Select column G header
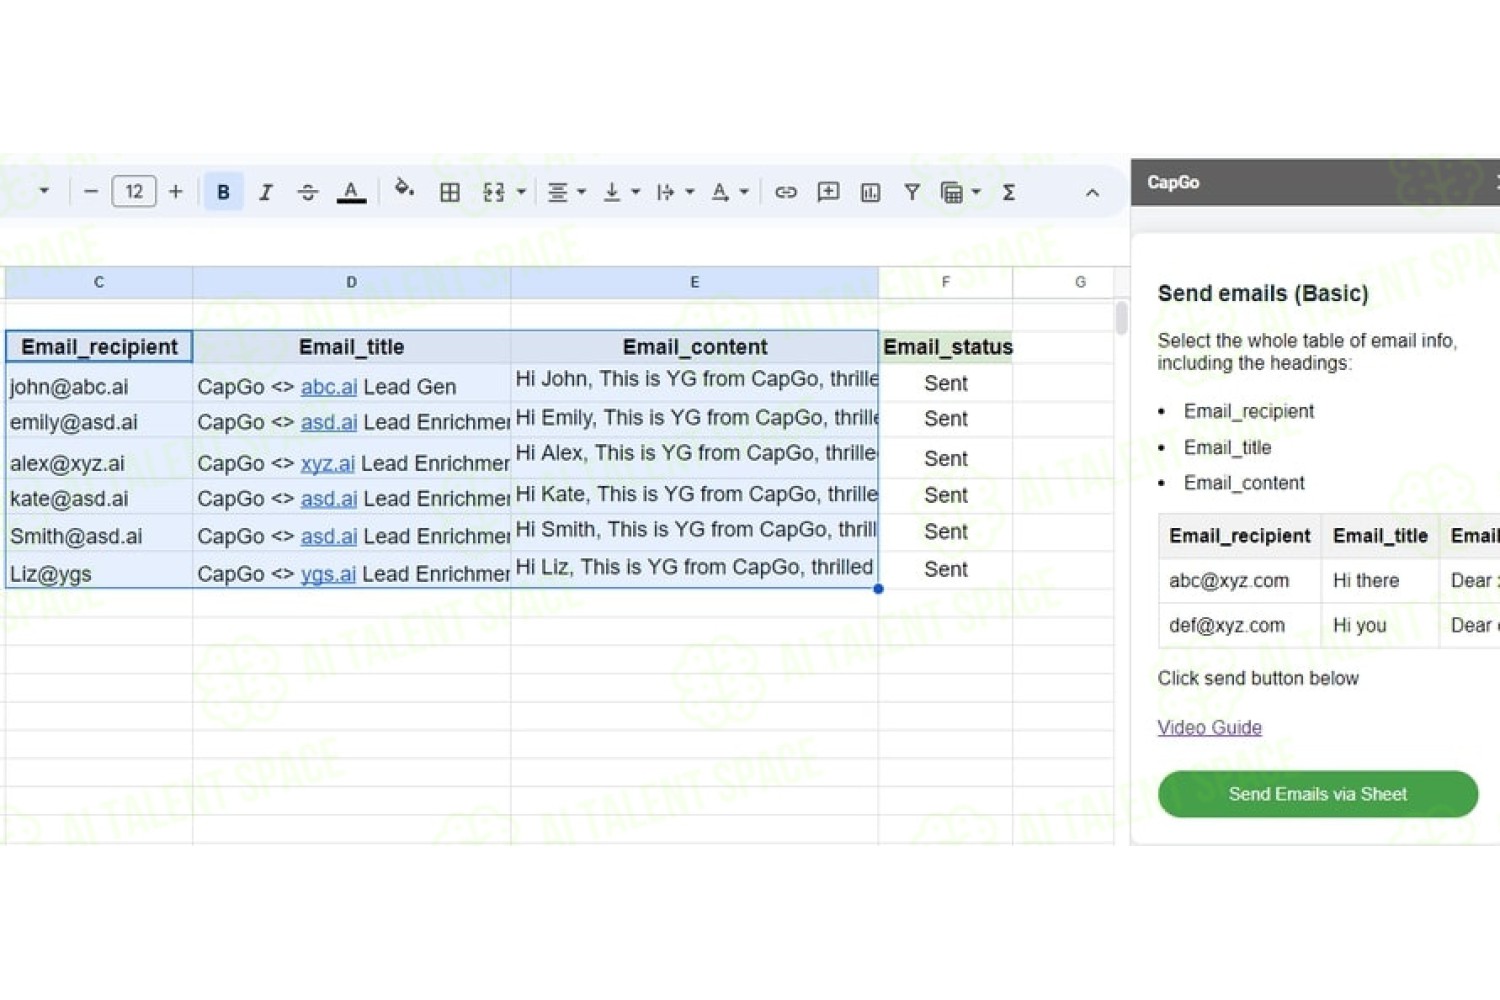1500x1000 pixels. point(1063,283)
